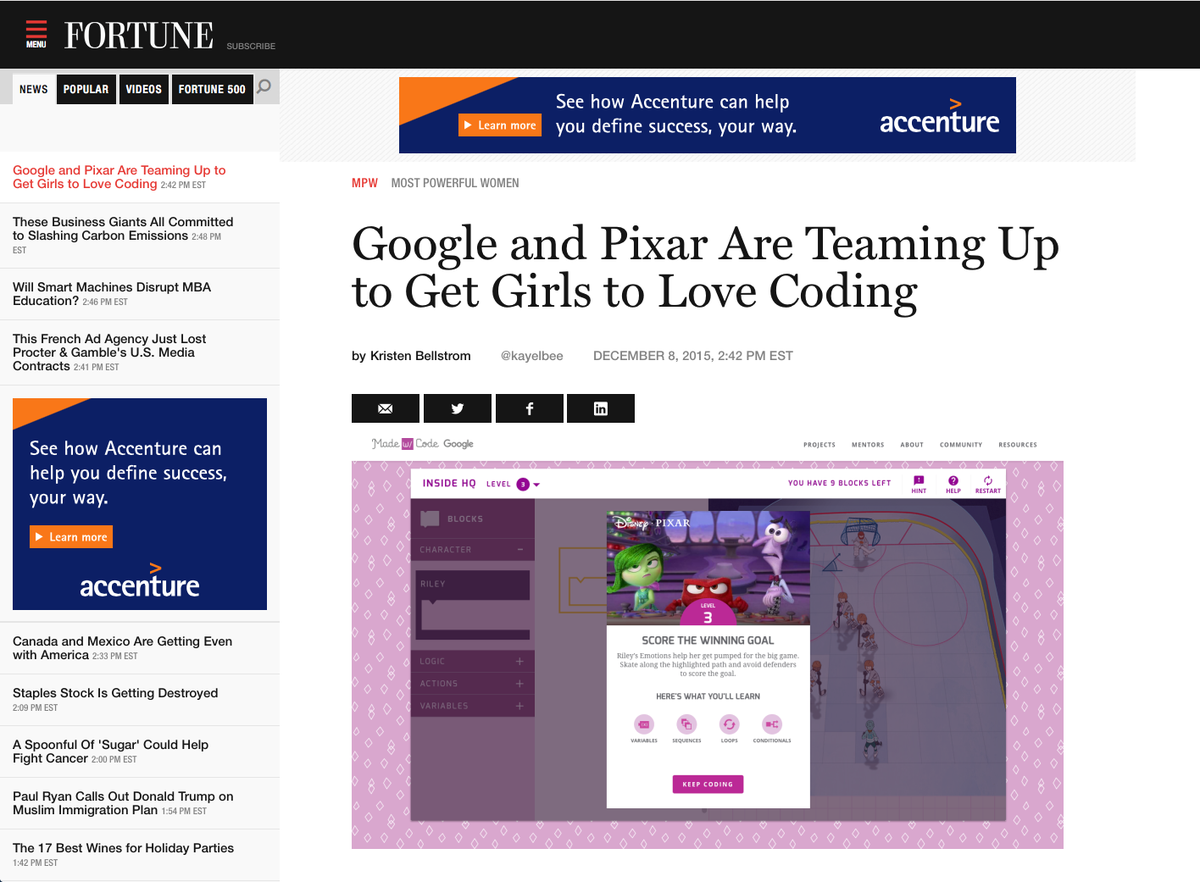The width and height of the screenshot is (1200, 882).
Task: Open PROJECTS in Made with Code menu
Action: click(x=819, y=445)
